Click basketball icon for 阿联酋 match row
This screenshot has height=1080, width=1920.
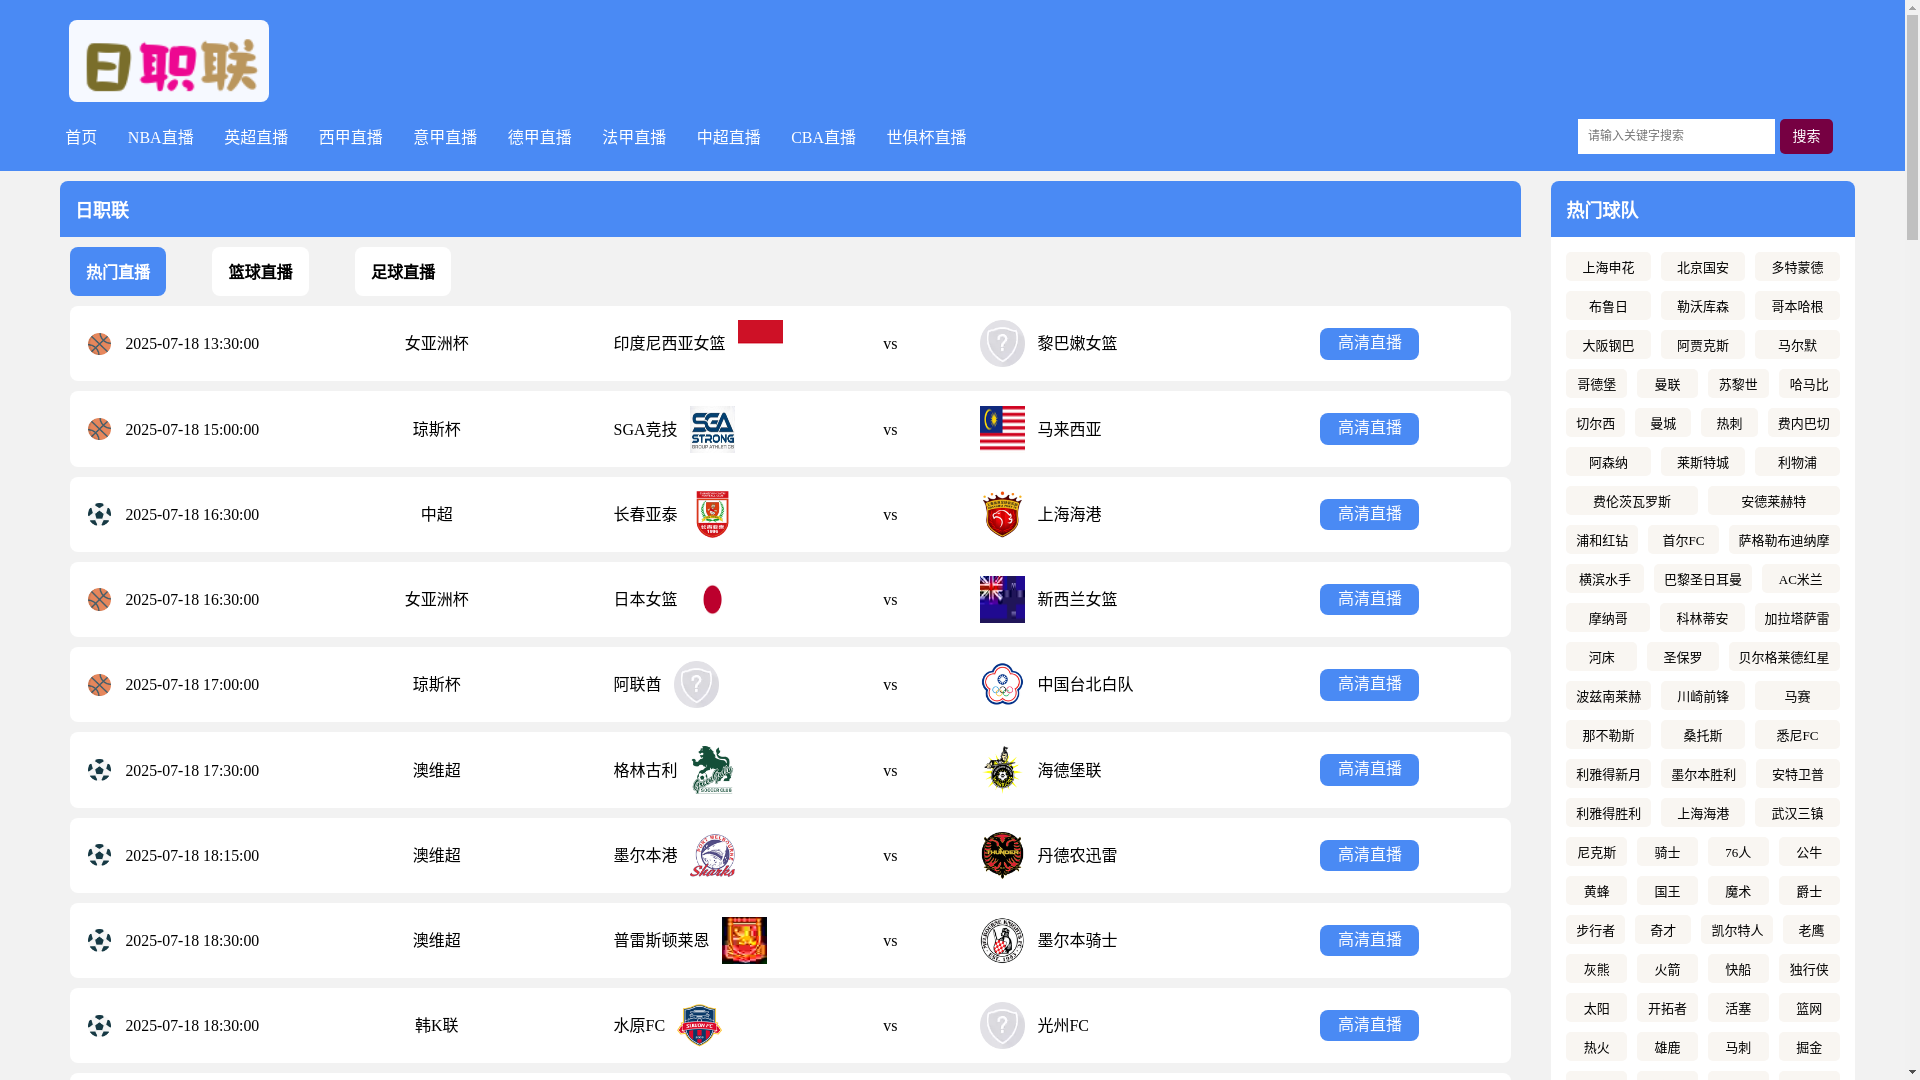[99, 685]
